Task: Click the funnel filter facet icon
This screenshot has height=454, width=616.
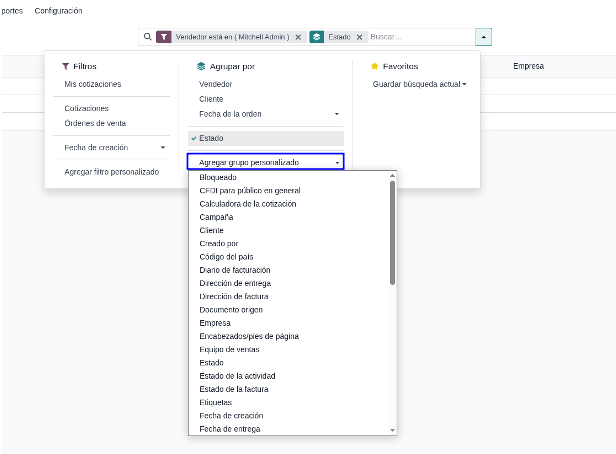Action: coord(164,37)
